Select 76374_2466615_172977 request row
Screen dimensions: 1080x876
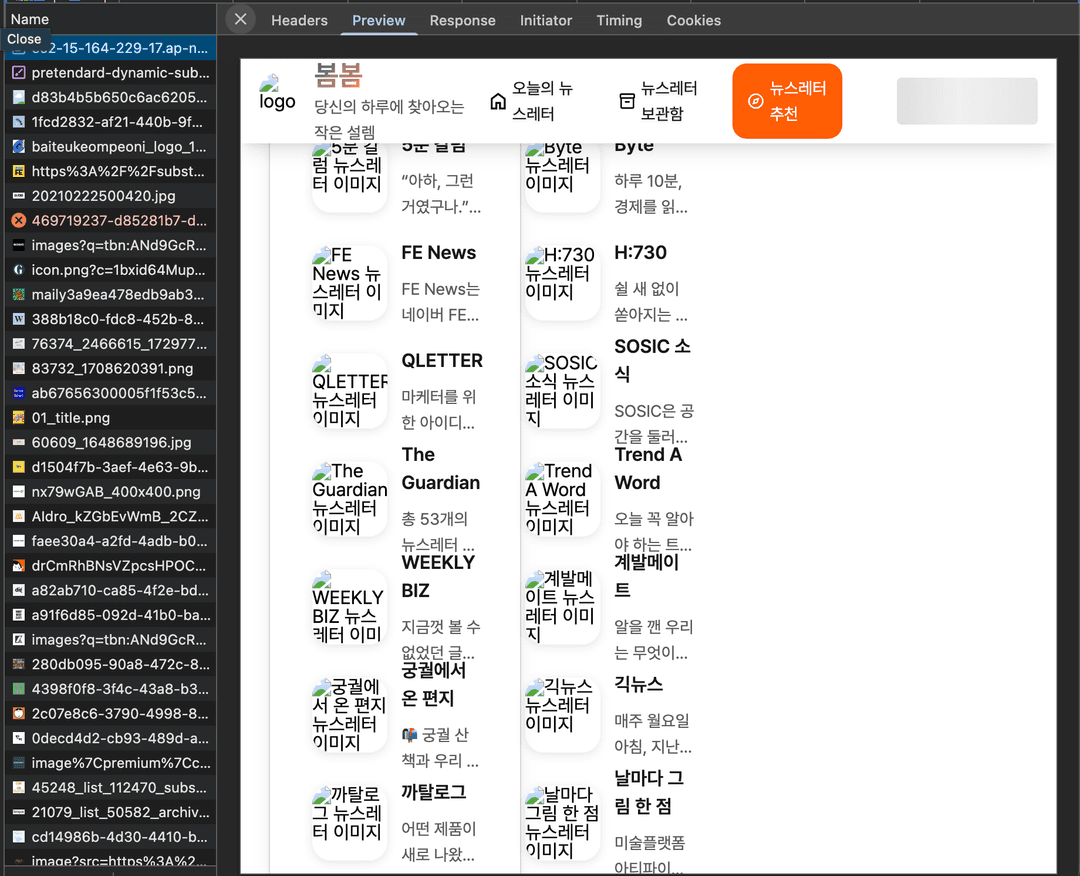pos(110,344)
